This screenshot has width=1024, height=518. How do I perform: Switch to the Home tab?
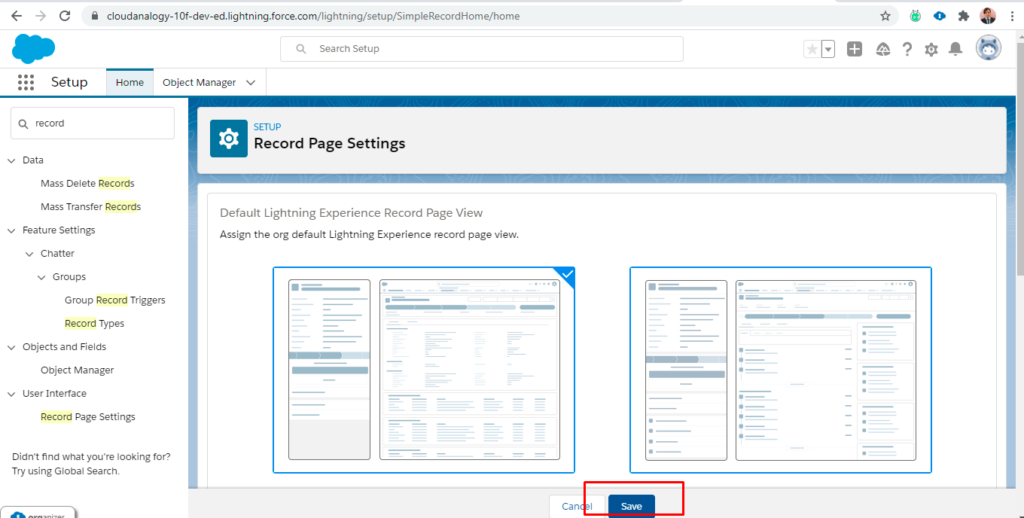pyautogui.click(x=129, y=82)
